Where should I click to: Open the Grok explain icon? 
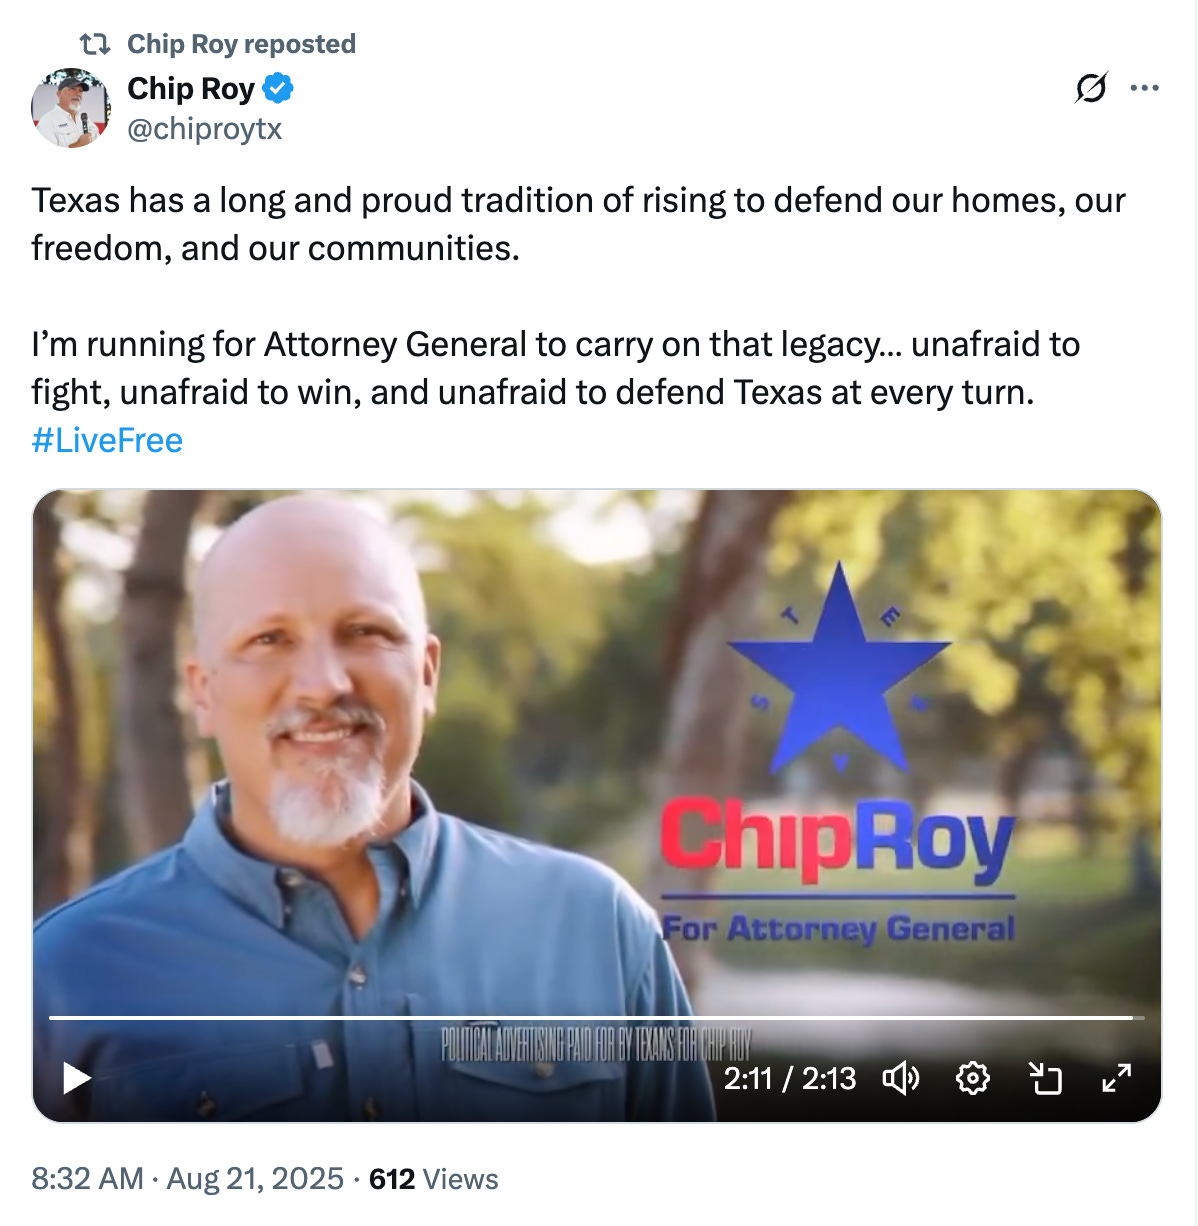pyautogui.click(x=1091, y=88)
